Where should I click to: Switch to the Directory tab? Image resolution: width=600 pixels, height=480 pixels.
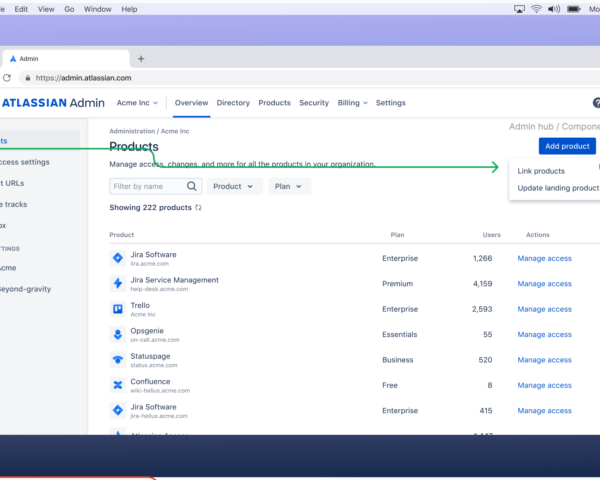[x=233, y=103]
